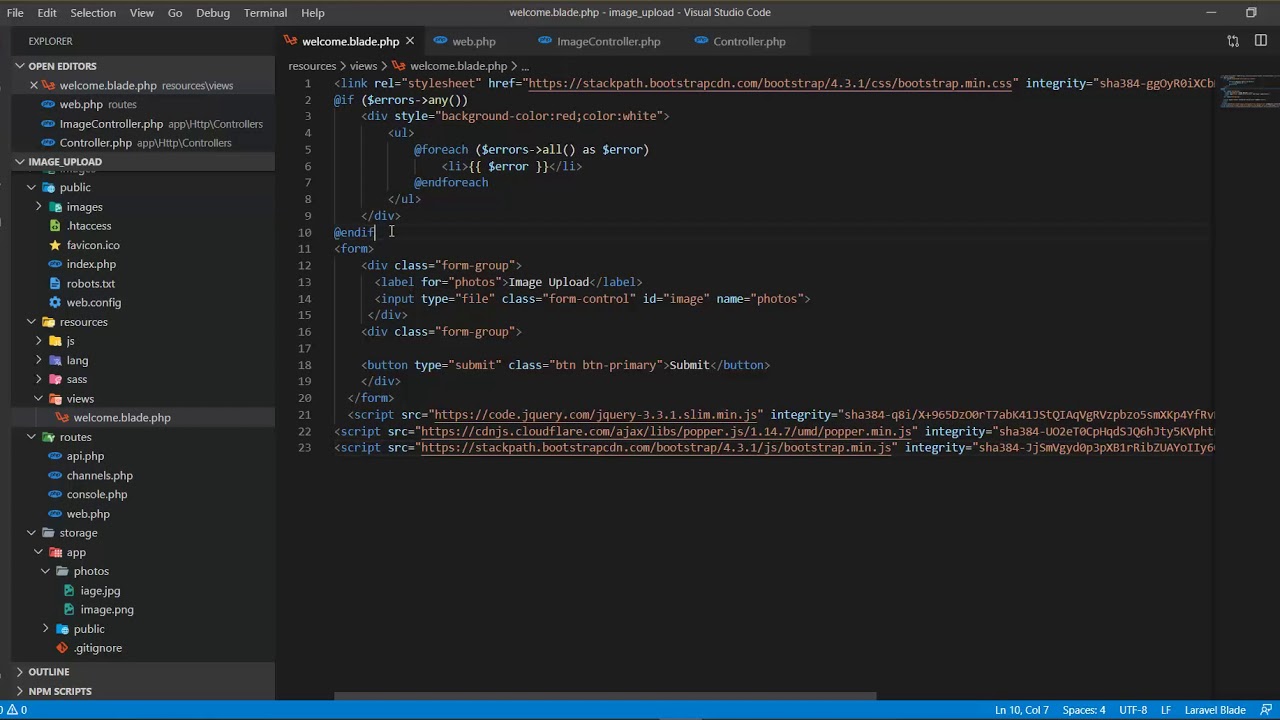Image resolution: width=1280 pixels, height=720 pixels.
Task: Click the Split Editor icon
Action: click(x=1260, y=41)
